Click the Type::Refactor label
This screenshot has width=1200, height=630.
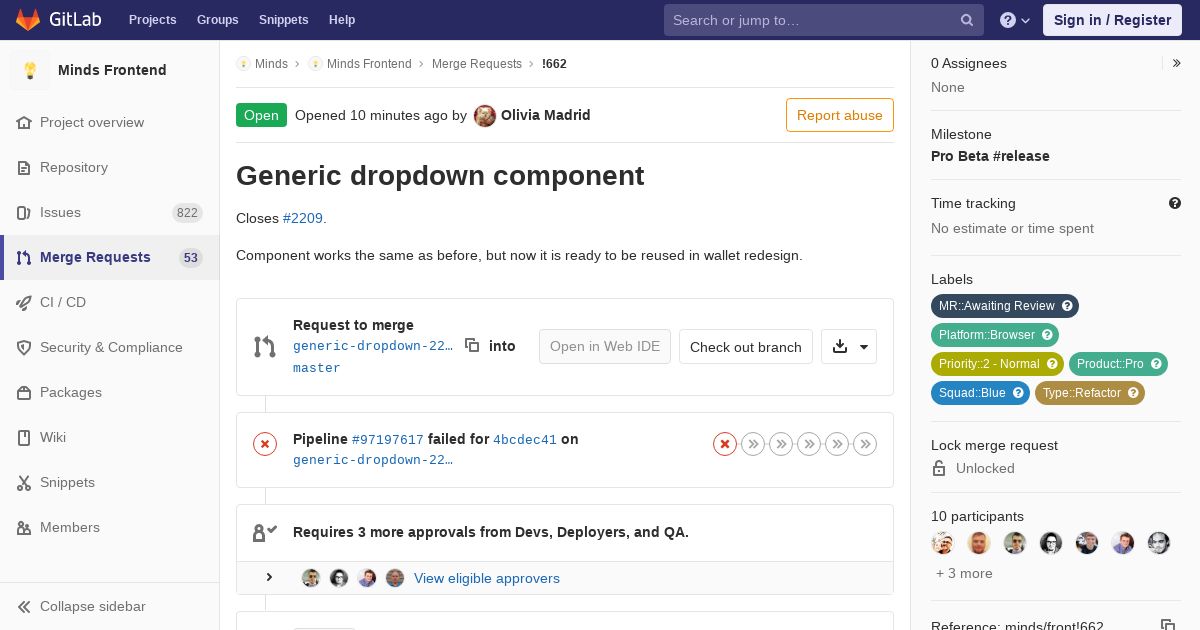[1082, 393]
